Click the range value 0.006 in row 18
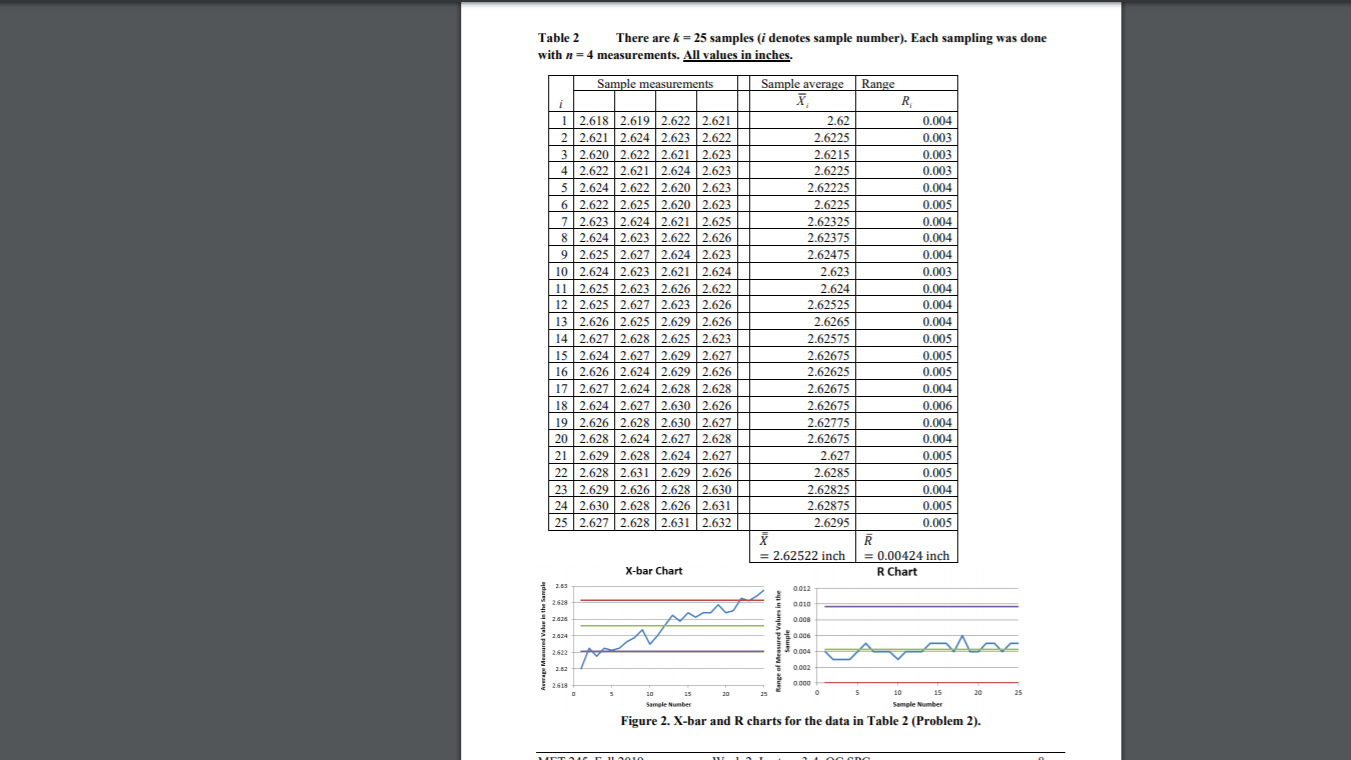This screenshot has width=1351, height=760. (938, 405)
